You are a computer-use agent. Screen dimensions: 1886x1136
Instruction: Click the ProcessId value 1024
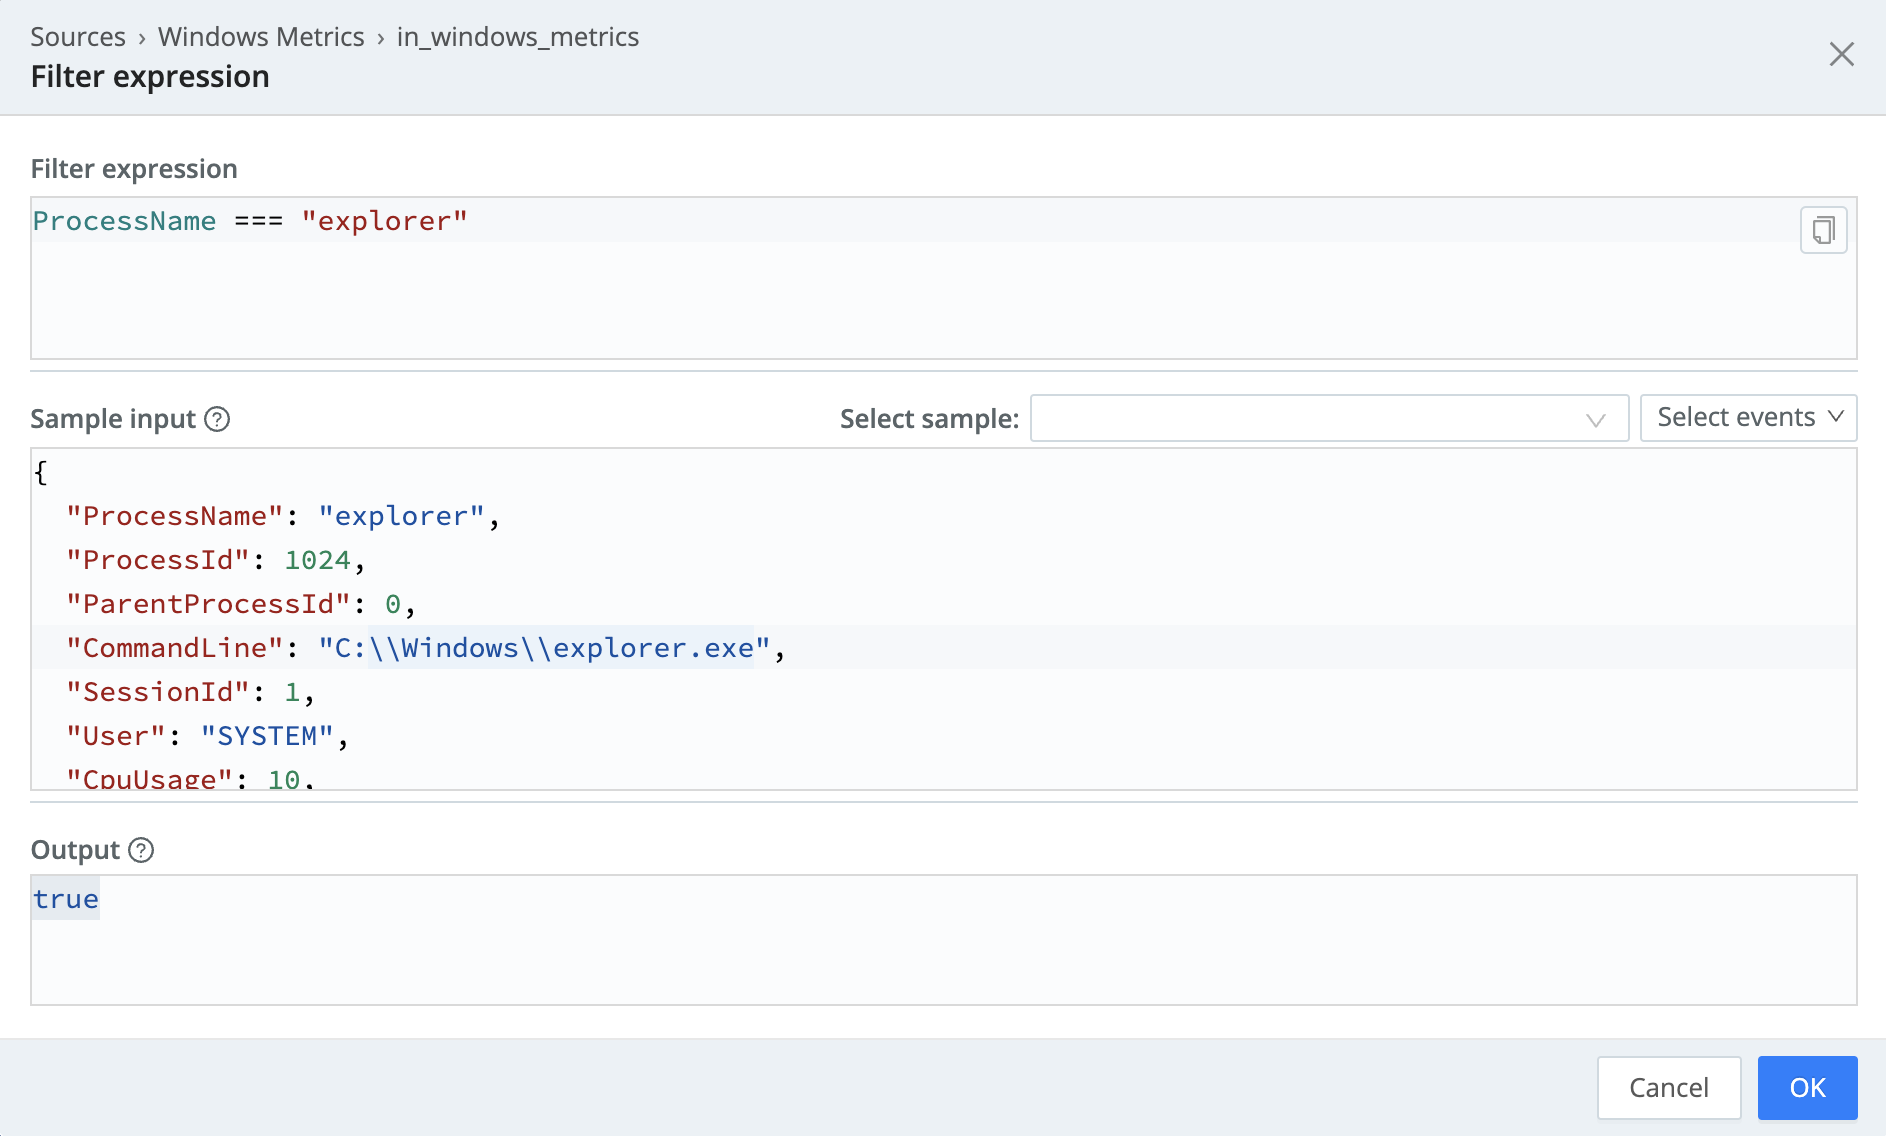point(319,560)
